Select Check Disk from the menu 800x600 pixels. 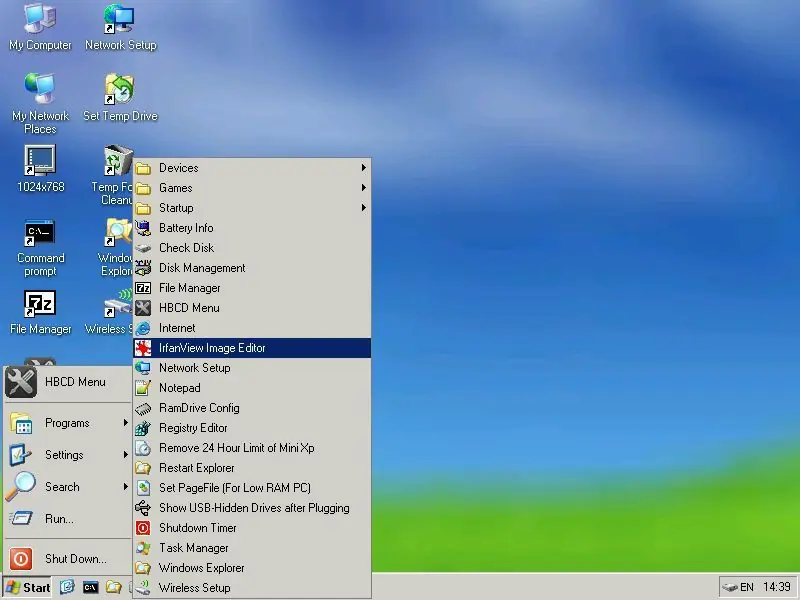point(252,248)
